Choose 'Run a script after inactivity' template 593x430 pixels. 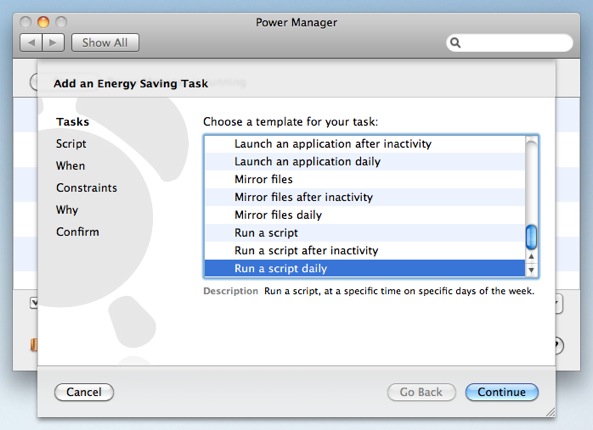[x=365, y=250]
